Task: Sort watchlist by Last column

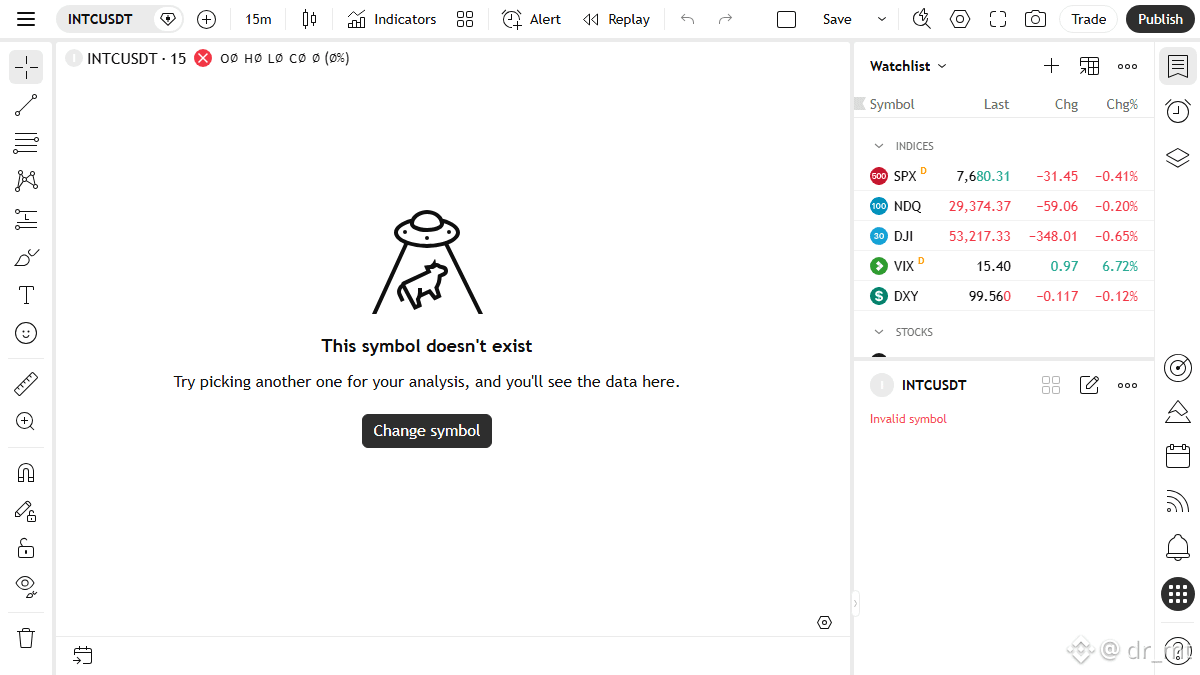Action: tap(996, 104)
